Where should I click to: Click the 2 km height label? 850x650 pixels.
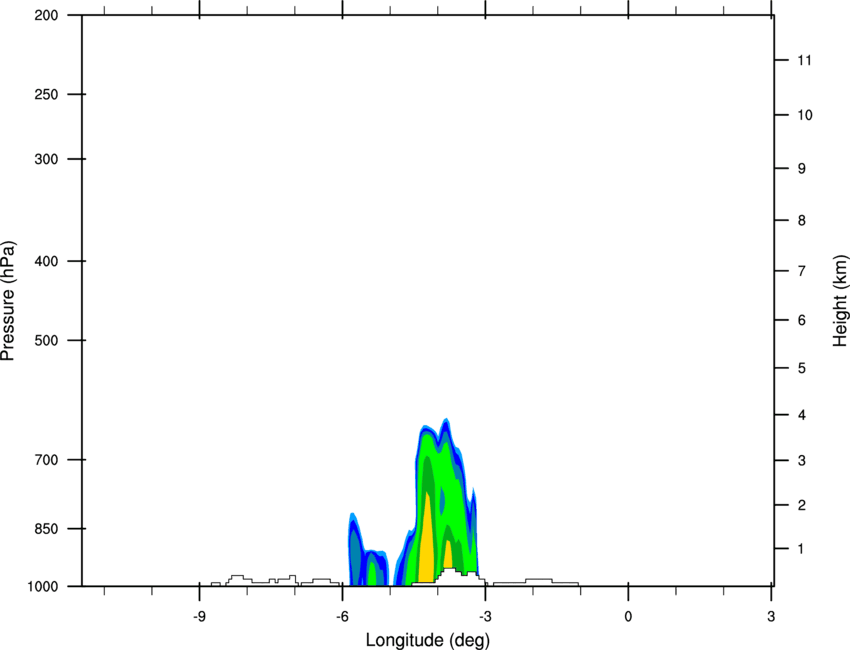coord(802,505)
